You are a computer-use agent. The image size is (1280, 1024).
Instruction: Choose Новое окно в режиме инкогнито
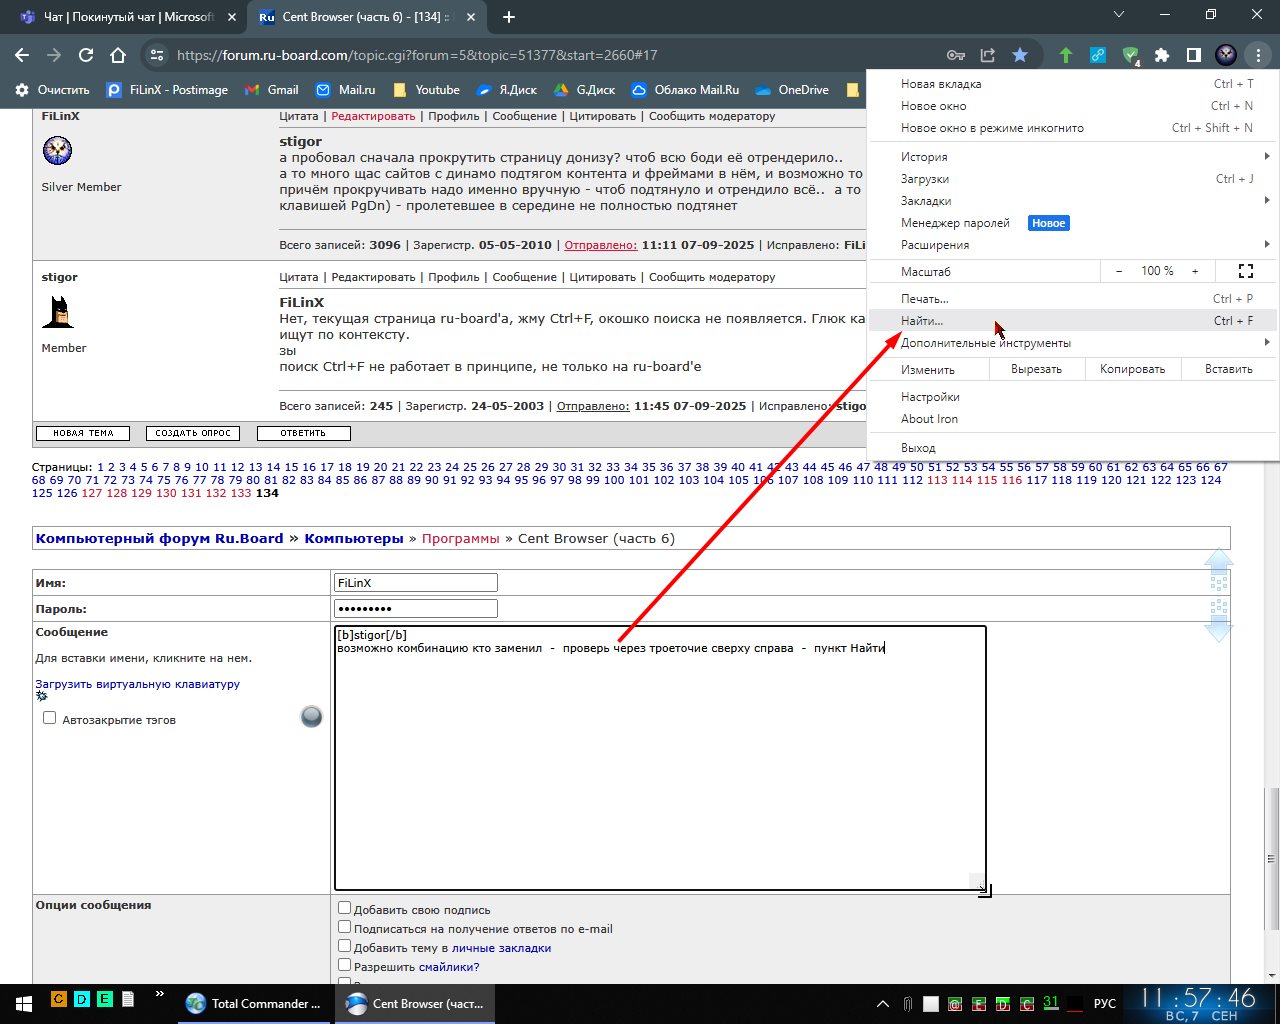coord(1073,128)
